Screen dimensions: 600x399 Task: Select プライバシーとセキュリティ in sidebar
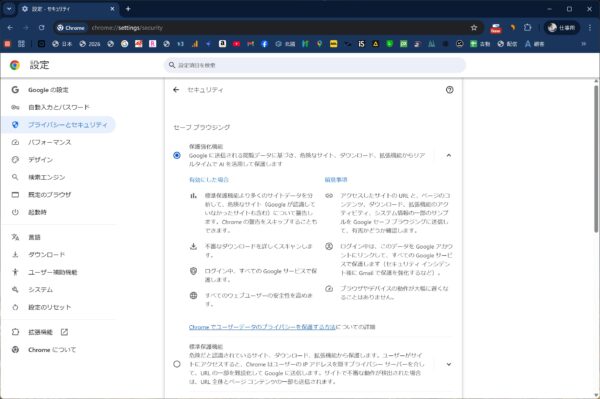coord(59,125)
